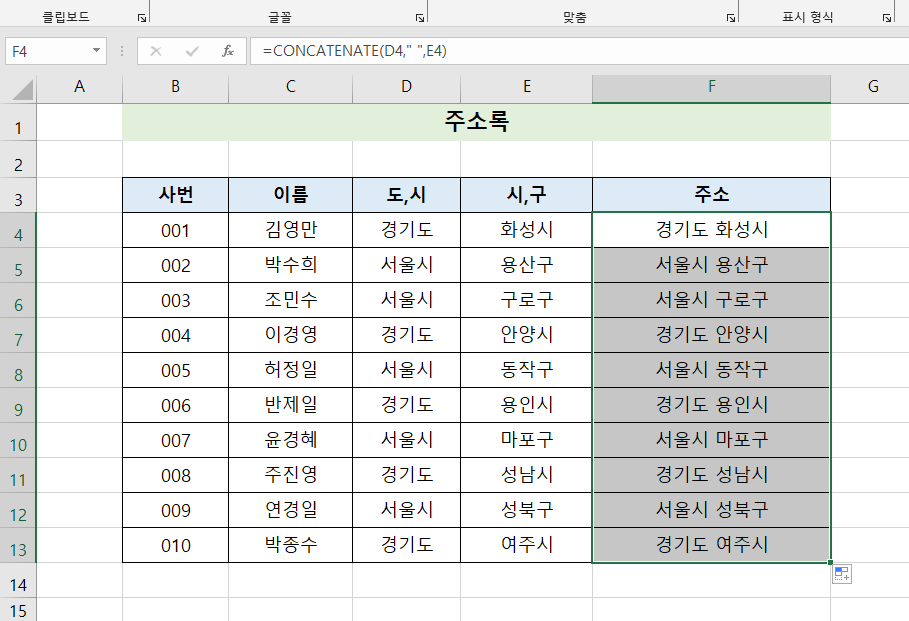Open the Insert Function fx dialog
This screenshot has width=909, height=621.
pos(228,51)
